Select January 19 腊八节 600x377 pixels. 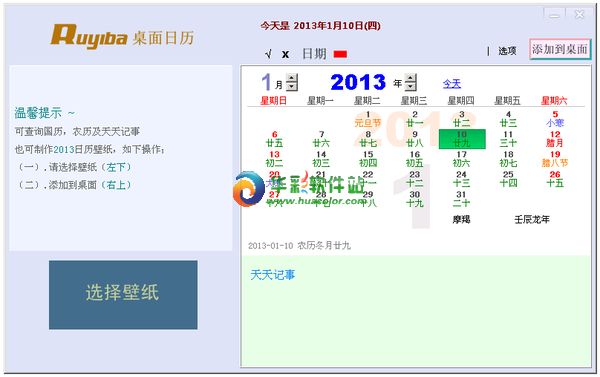[x=555, y=159]
